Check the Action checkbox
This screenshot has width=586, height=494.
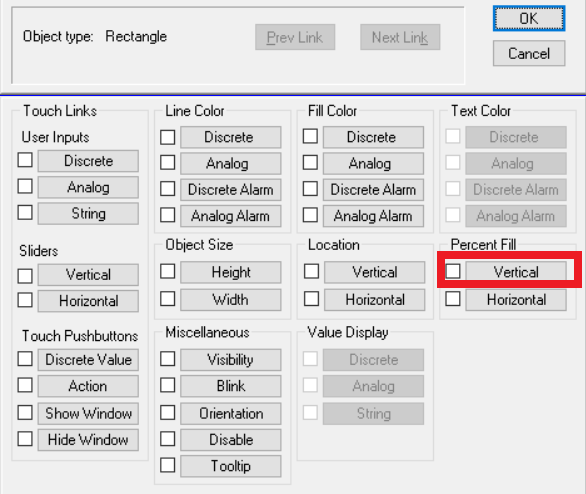(25, 385)
